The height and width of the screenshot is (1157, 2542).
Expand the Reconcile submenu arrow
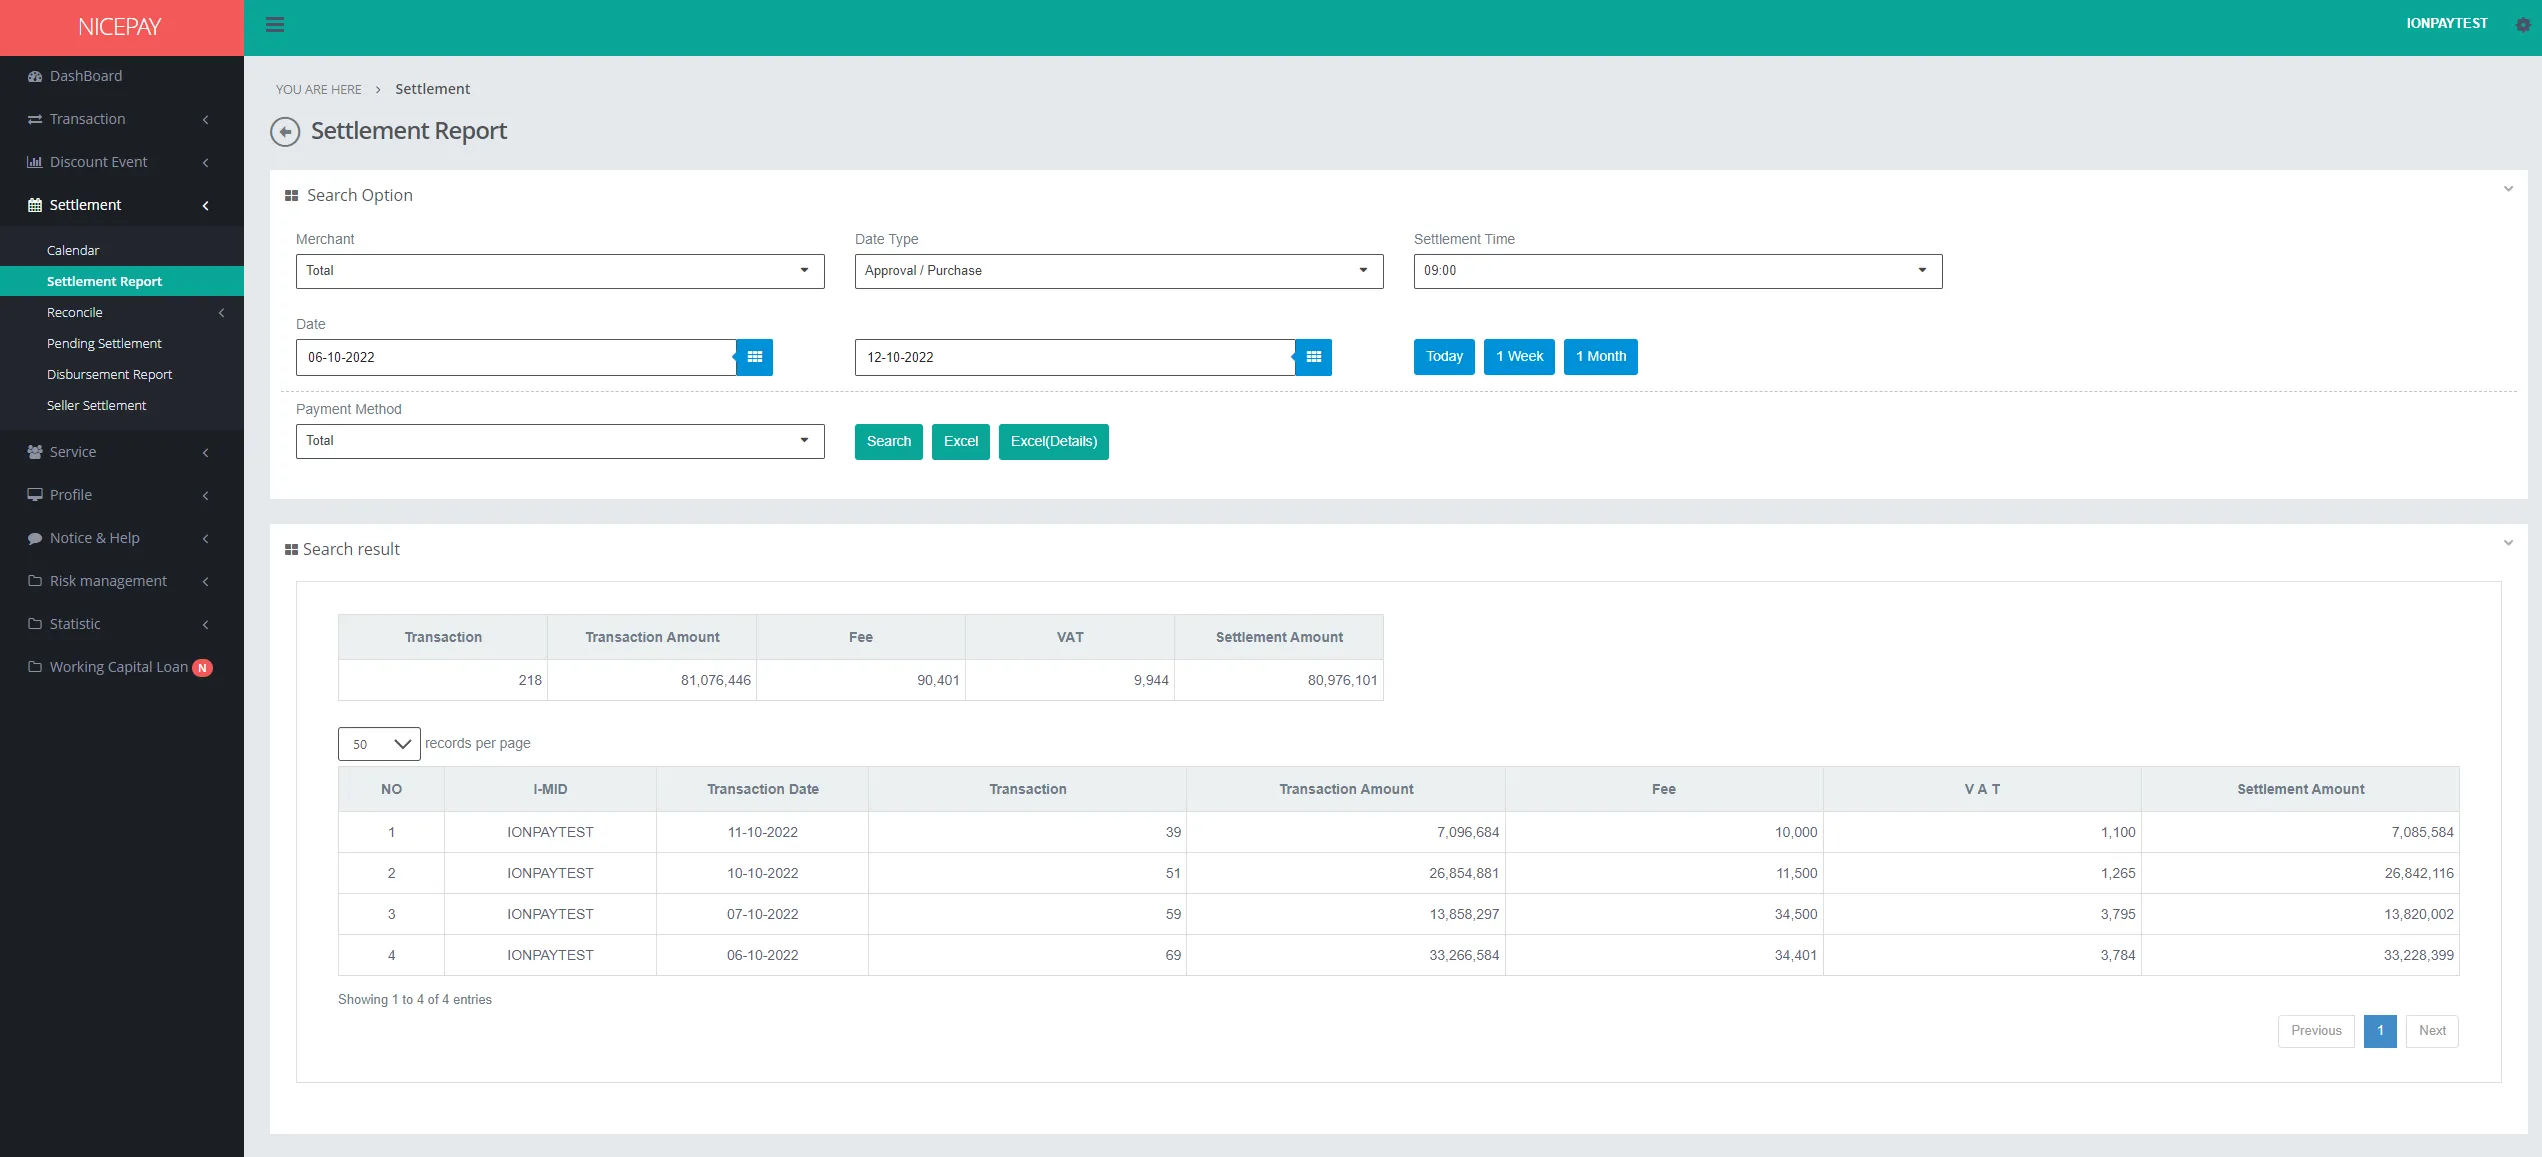click(x=221, y=313)
